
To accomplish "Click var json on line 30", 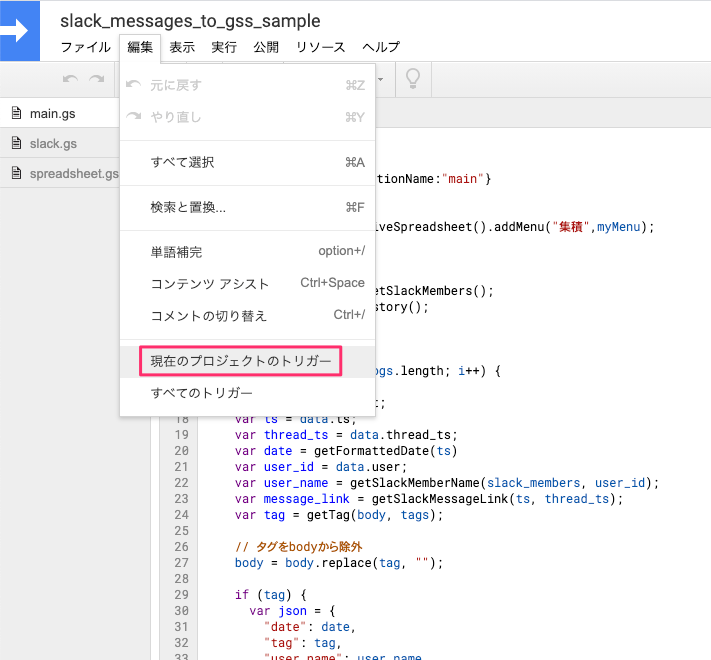I will 278,611.
